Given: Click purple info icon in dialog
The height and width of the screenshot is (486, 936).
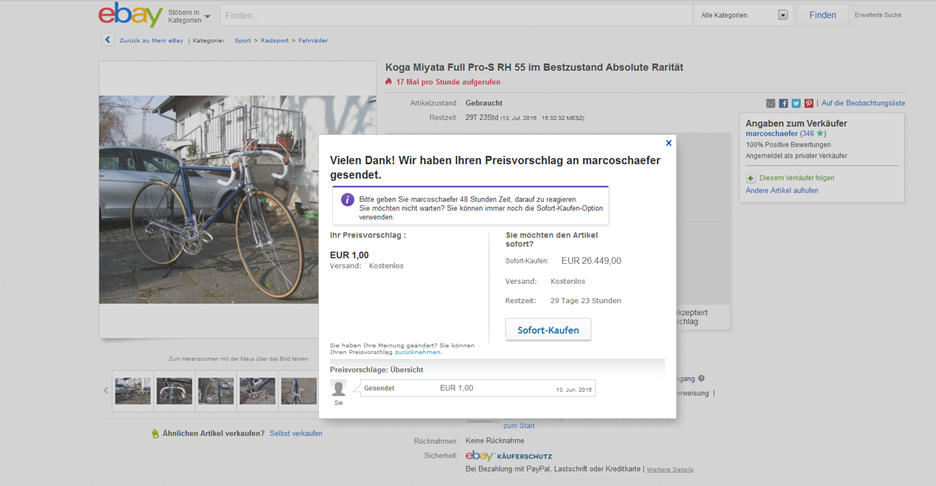Looking at the screenshot, I should [x=347, y=200].
